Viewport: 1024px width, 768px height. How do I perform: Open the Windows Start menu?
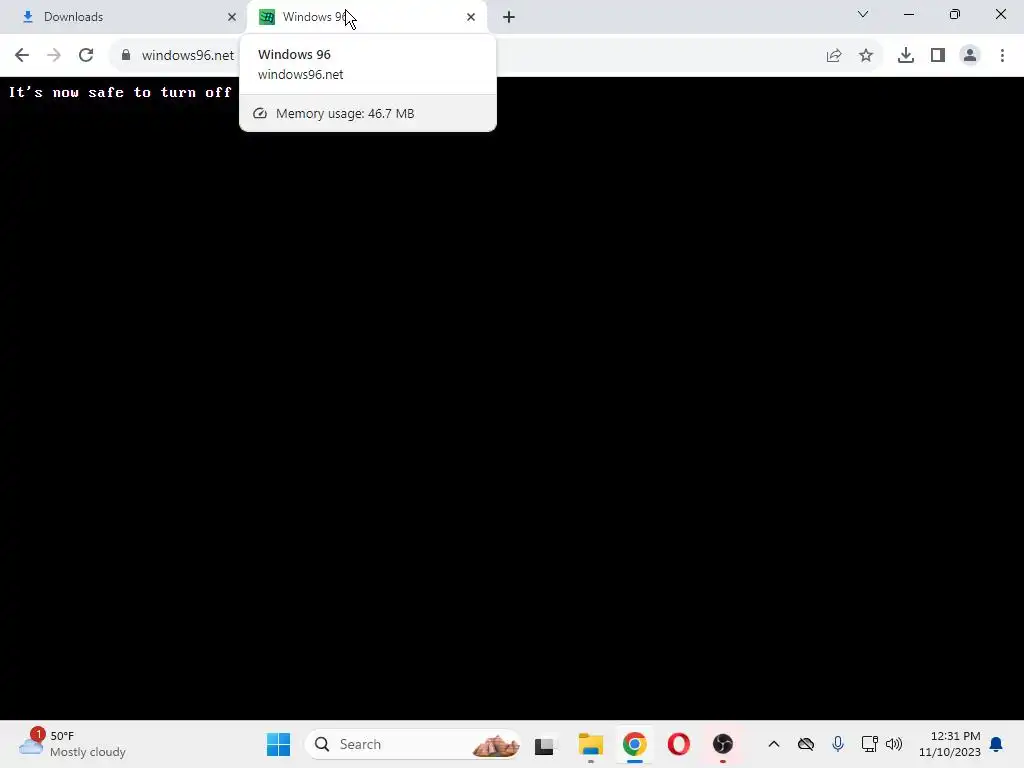point(278,744)
